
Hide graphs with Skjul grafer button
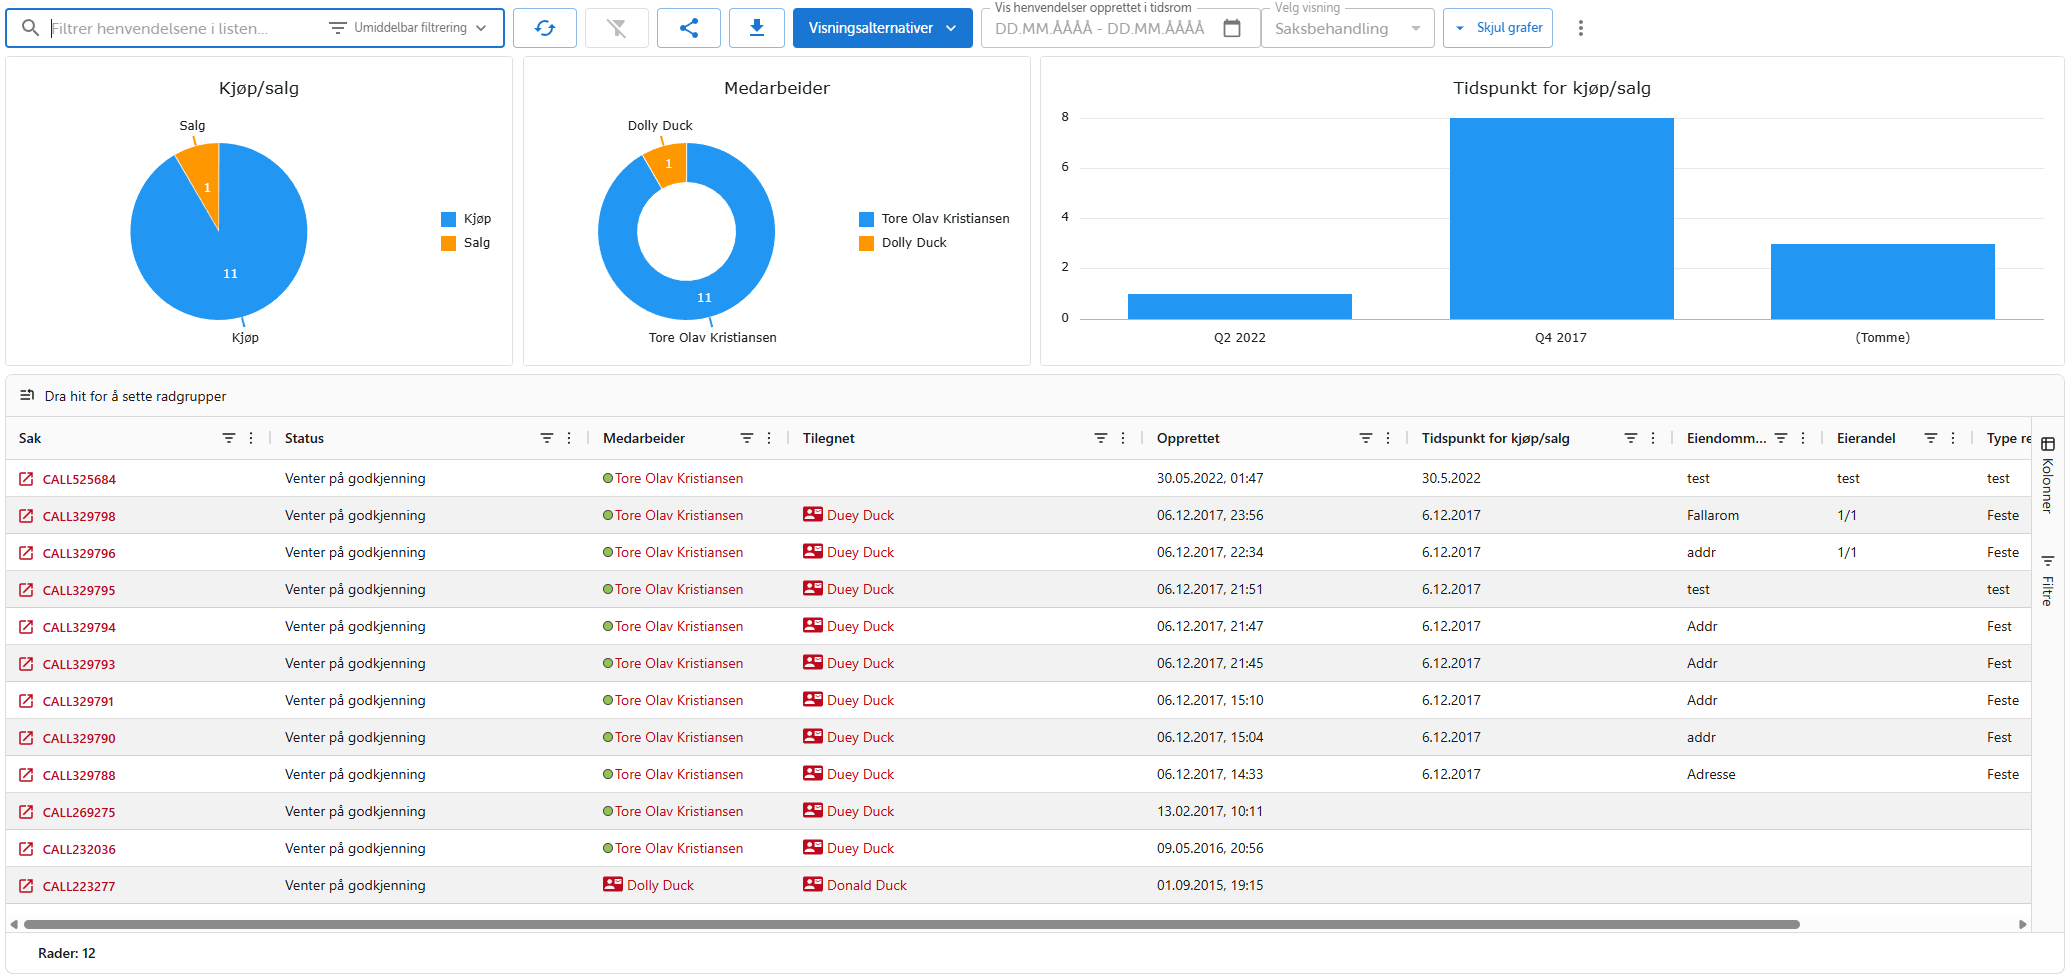[x=1498, y=28]
